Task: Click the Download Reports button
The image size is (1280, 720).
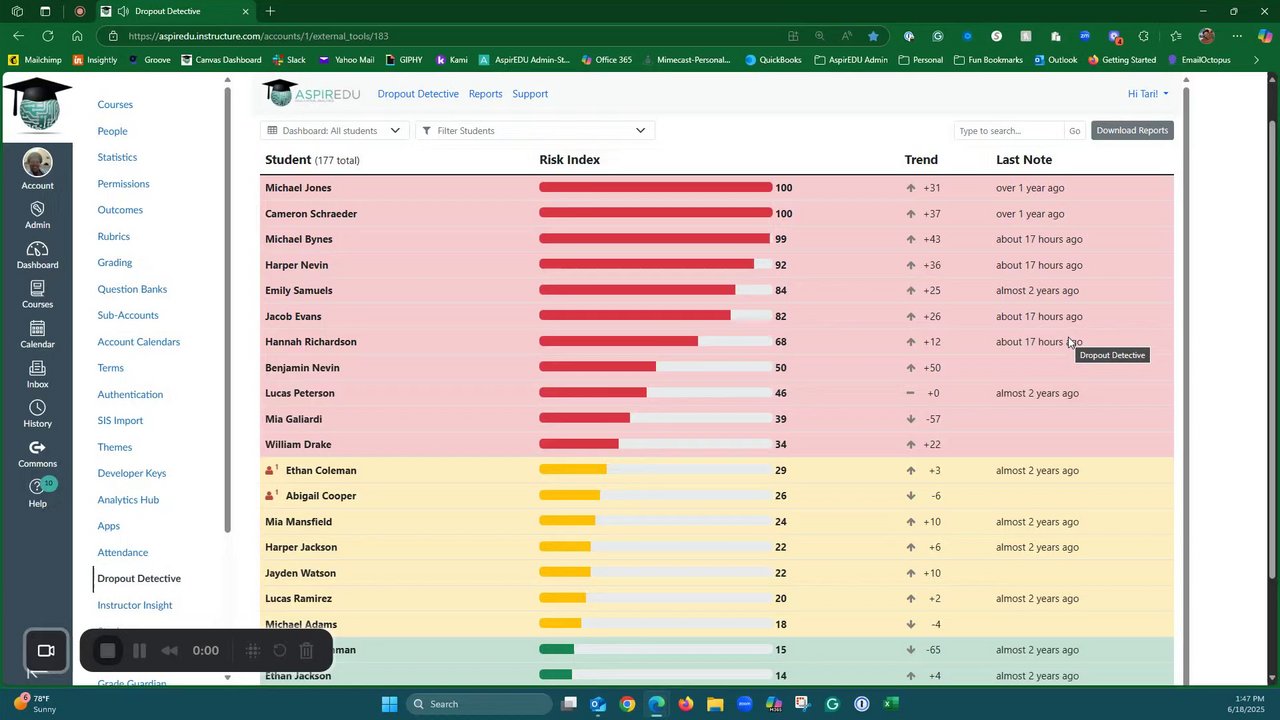Action: (1132, 131)
